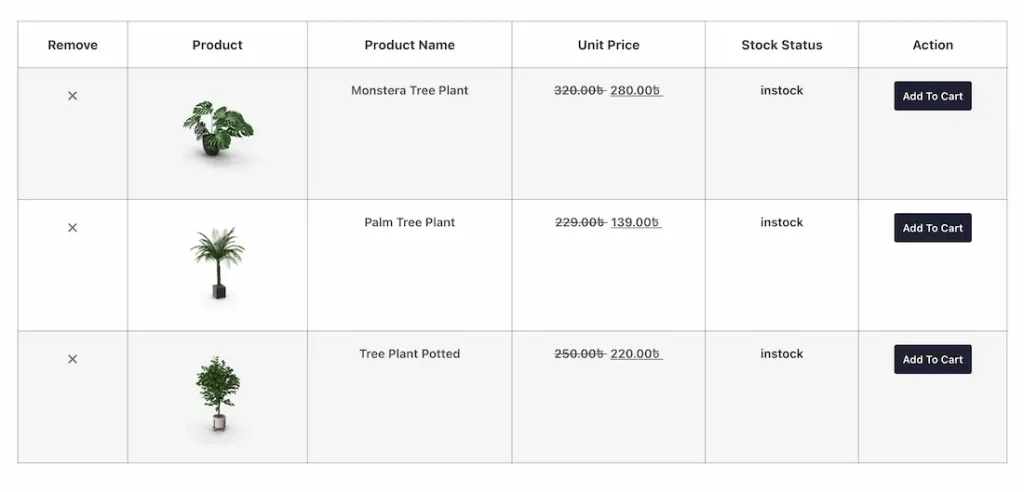Click the instock status in Palm row

[782, 222]
